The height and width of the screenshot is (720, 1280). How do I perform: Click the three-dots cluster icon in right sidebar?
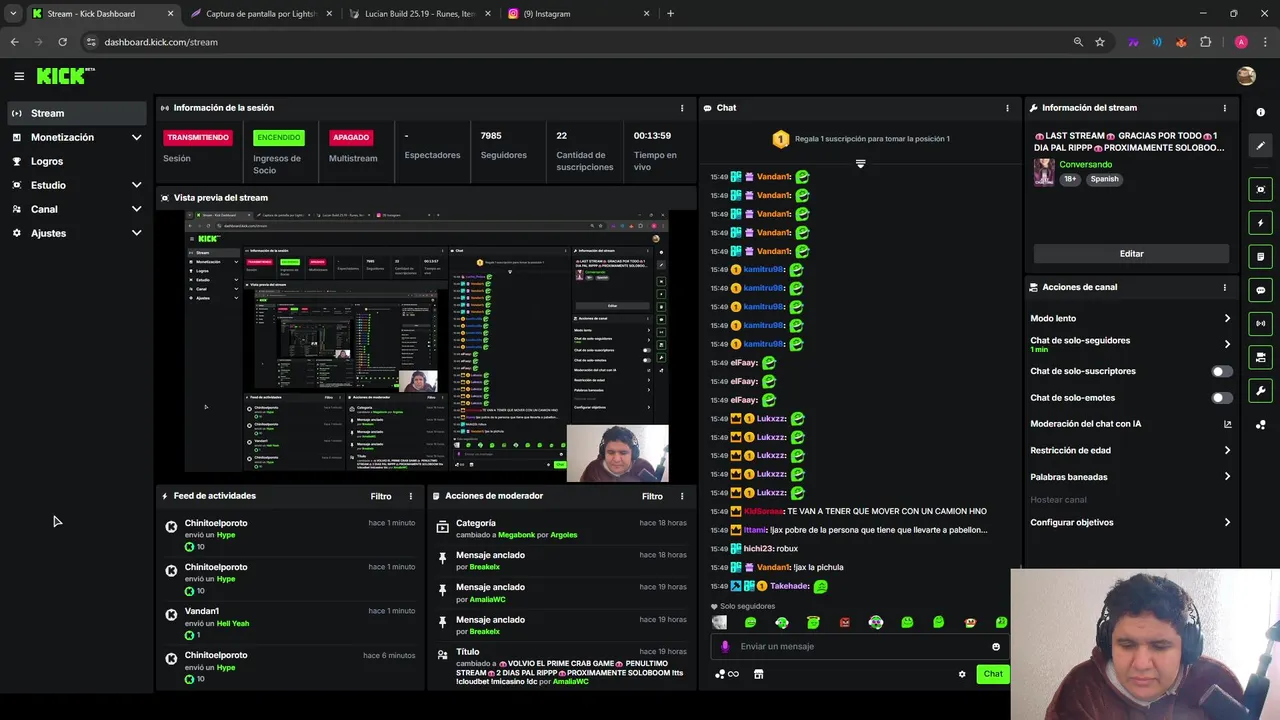pyautogui.click(x=1260, y=425)
